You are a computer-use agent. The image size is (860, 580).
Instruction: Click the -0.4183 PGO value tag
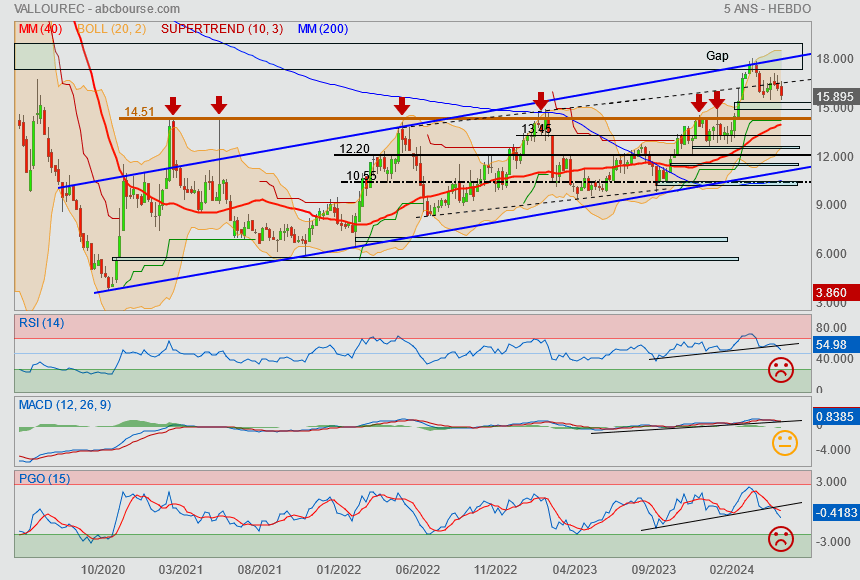835,513
